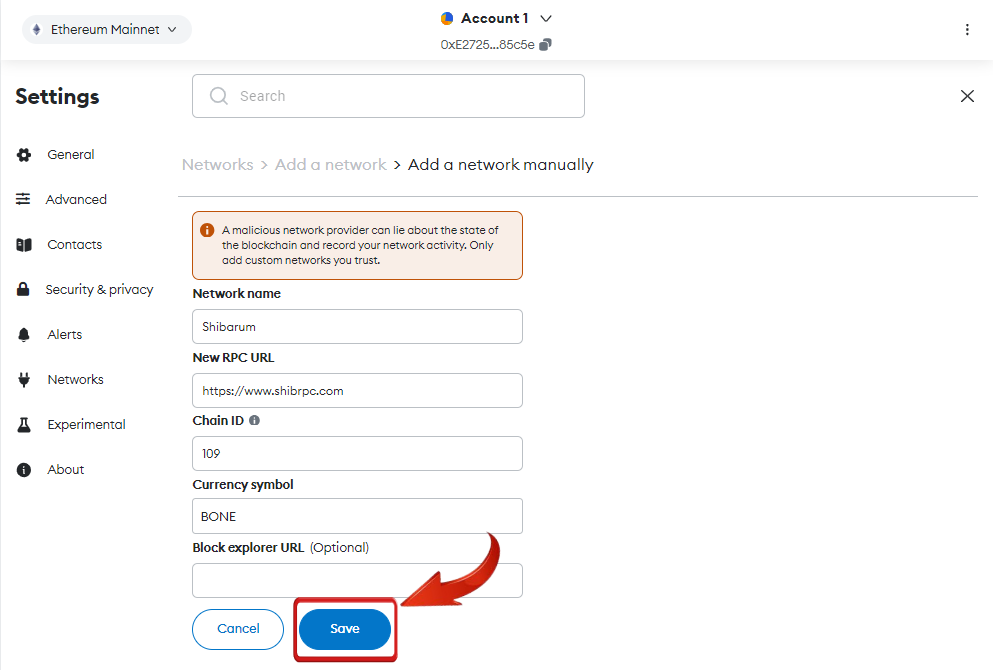Image resolution: width=993 pixels, height=670 pixels.
Task: Save the Shibarum network
Action: 345,629
